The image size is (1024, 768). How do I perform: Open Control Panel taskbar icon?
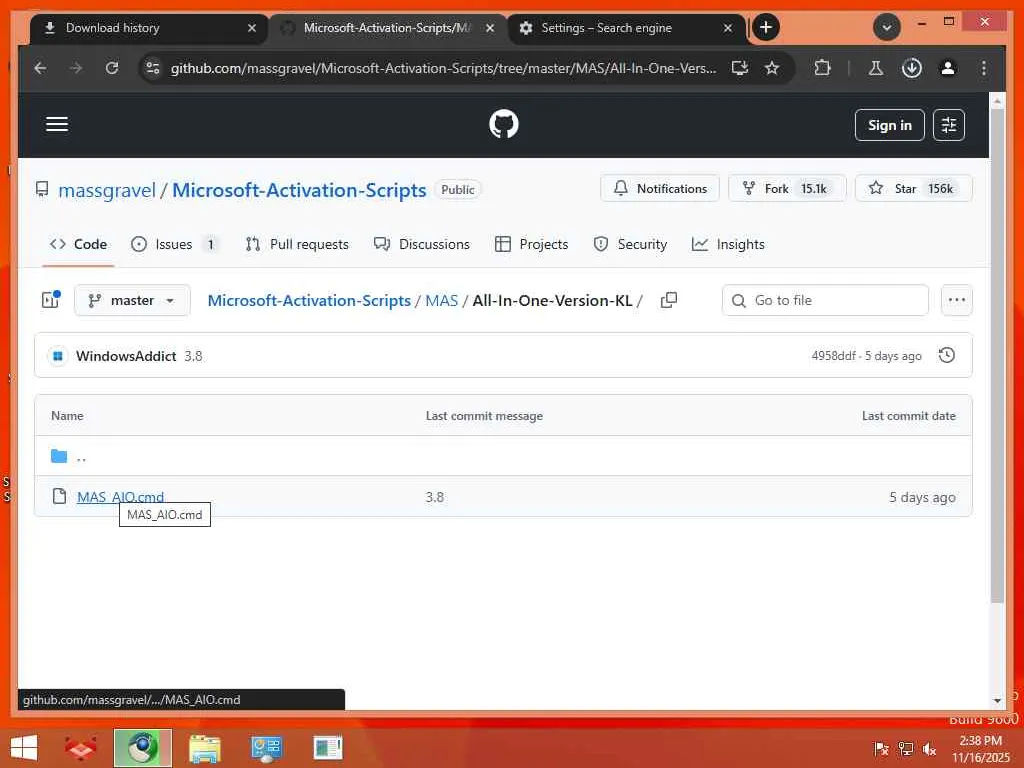pos(266,748)
